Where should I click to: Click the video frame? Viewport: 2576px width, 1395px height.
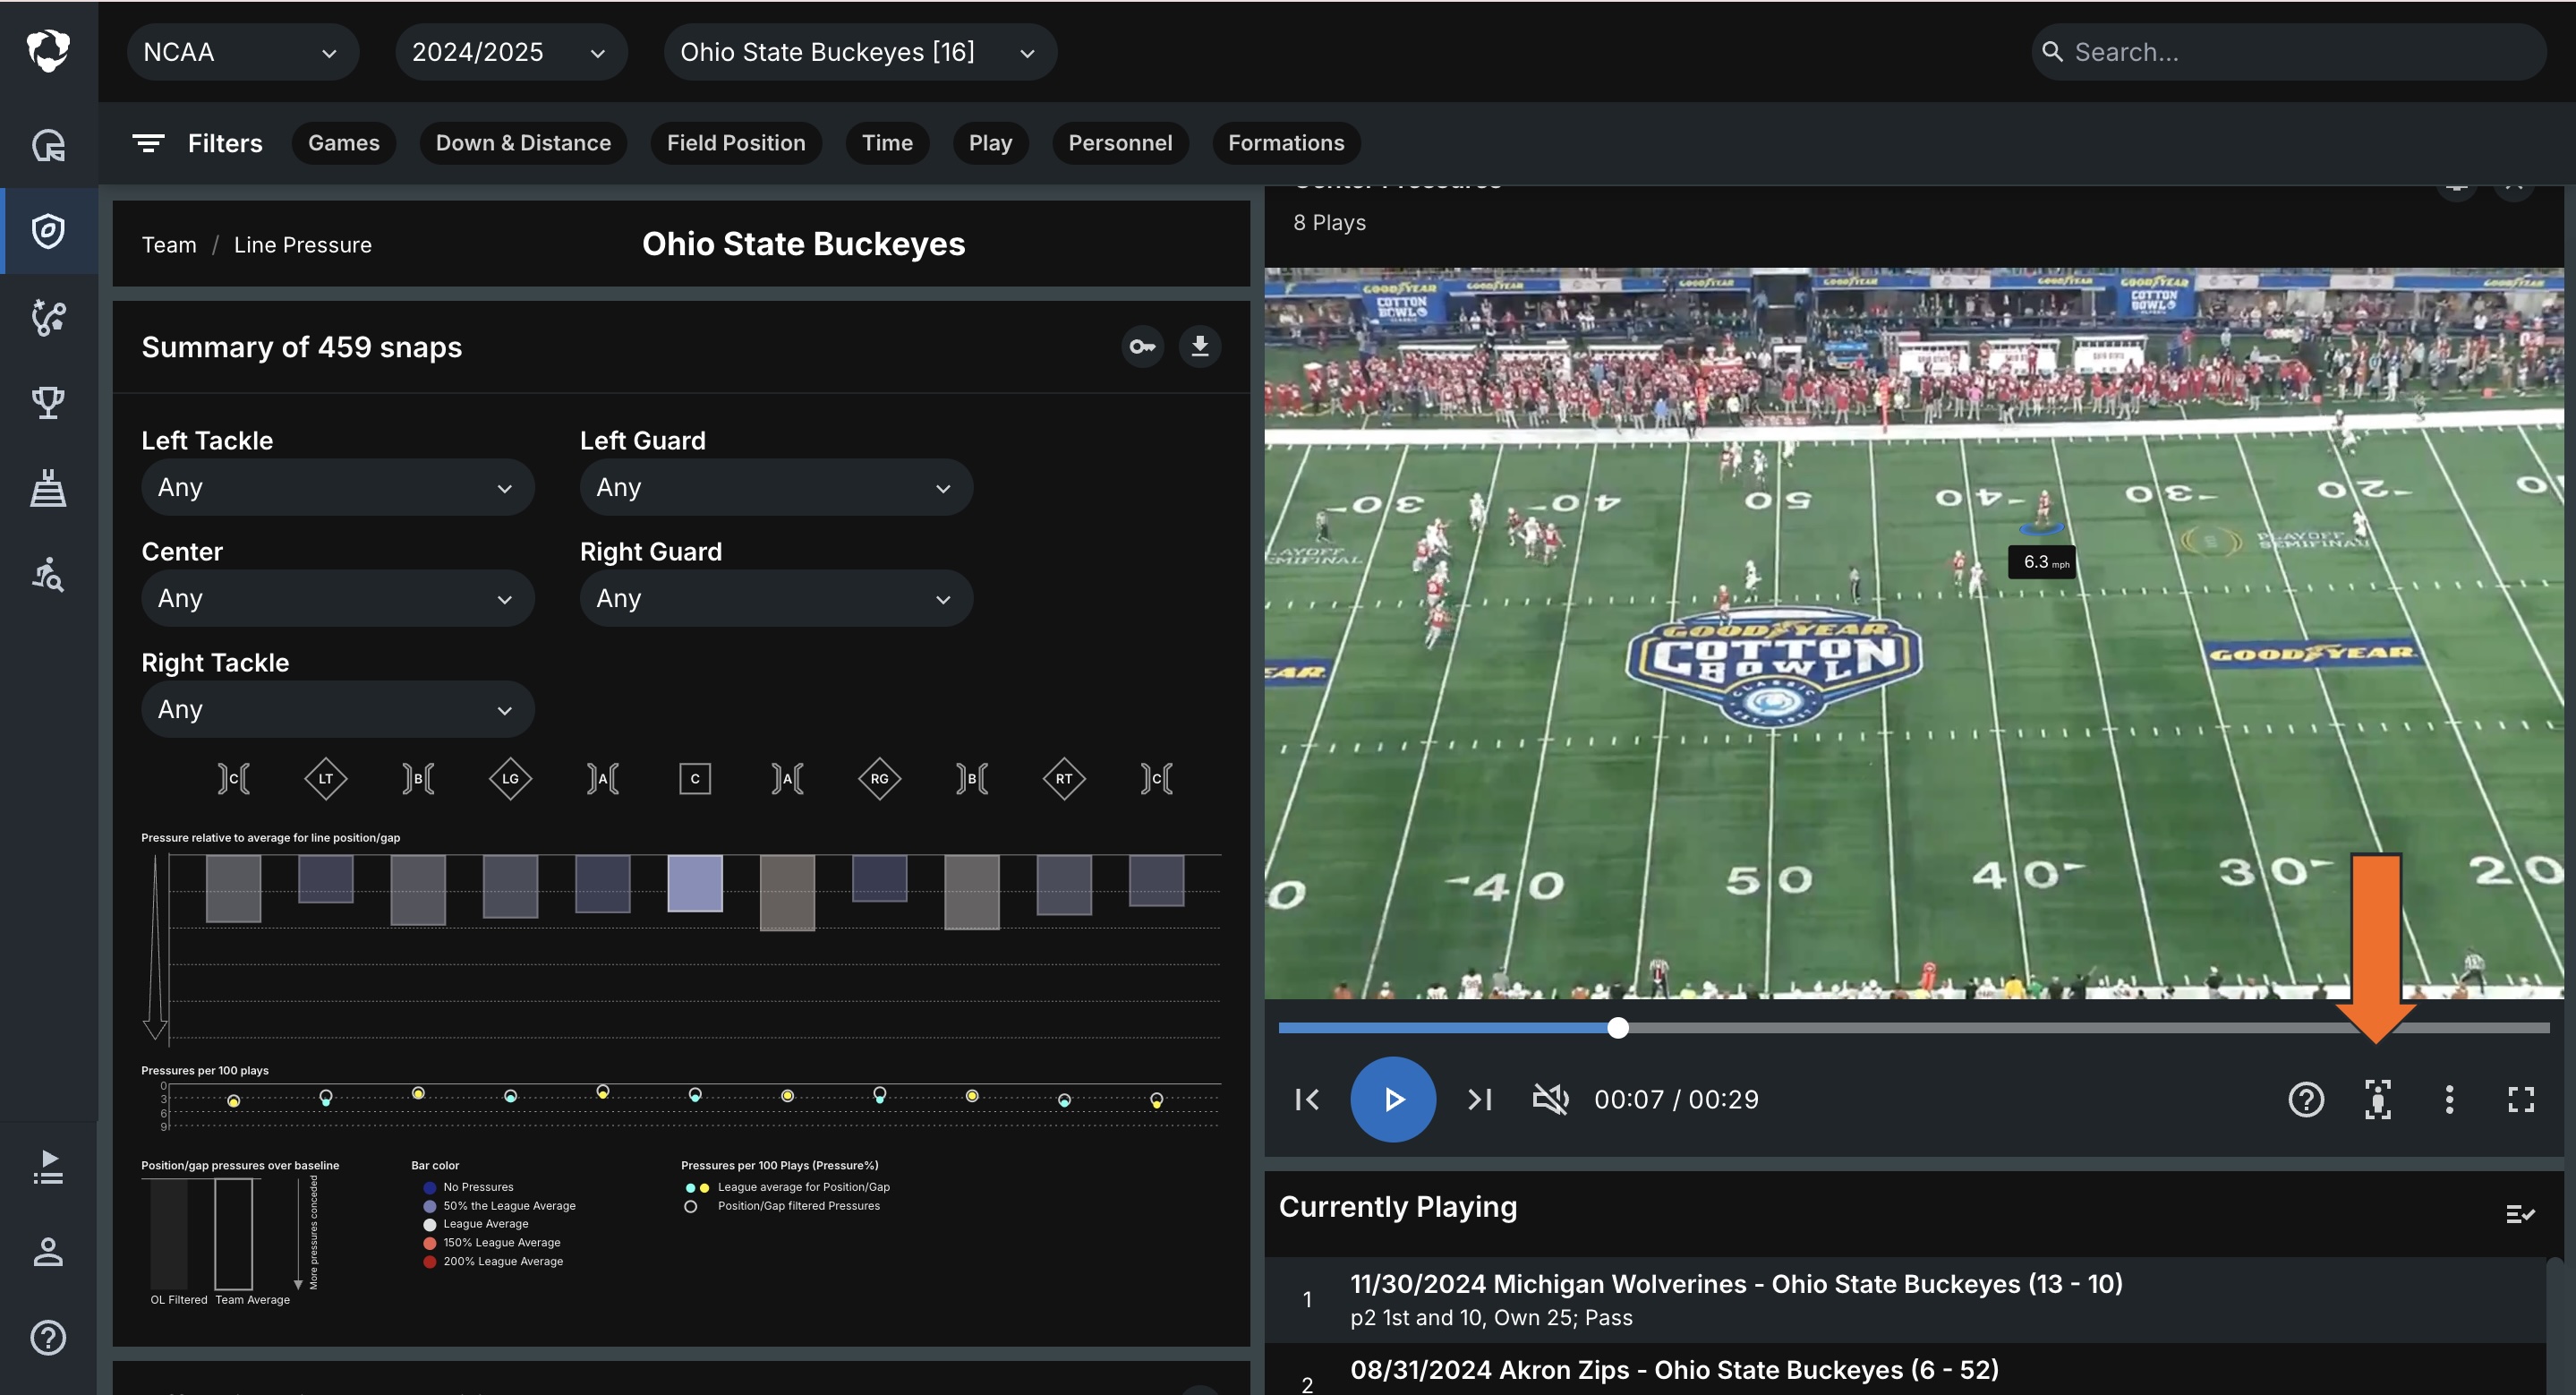[x=1913, y=633]
